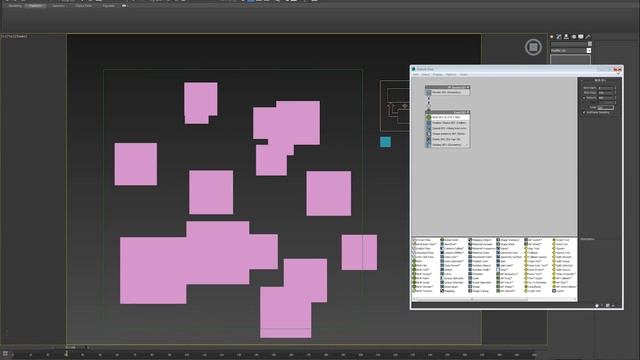Image resolution: width=640 pixels, height=360 pixels.
Task: Pick the Shape Instance icon in the depot
Action: 498,240
